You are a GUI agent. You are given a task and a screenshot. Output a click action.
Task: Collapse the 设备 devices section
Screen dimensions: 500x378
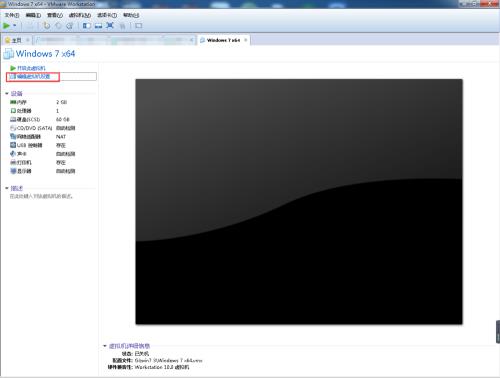pyautogui.click(x=7, y=93)
